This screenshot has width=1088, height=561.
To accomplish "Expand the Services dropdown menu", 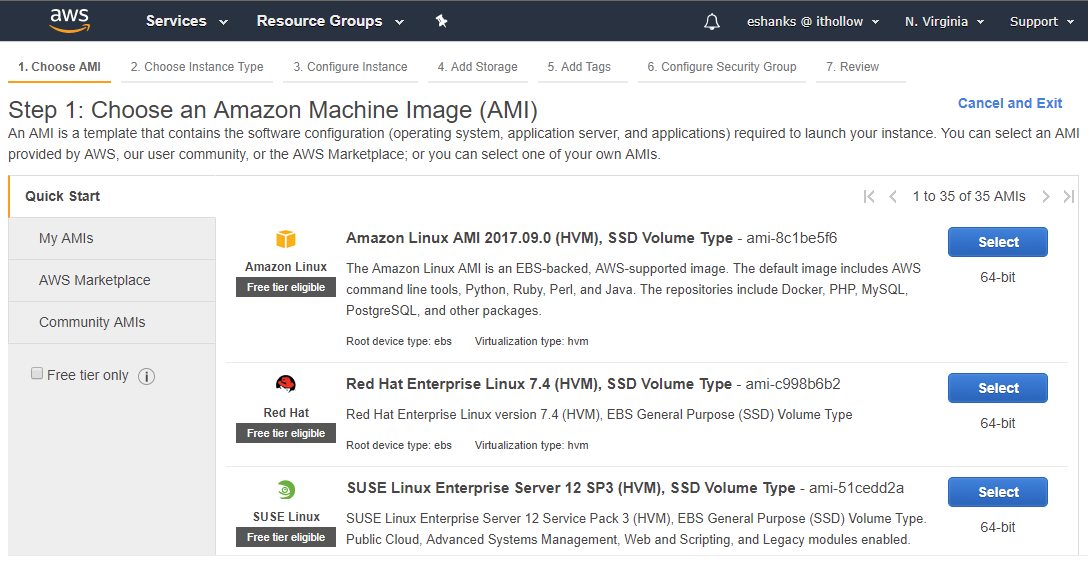I will (186, 21).
